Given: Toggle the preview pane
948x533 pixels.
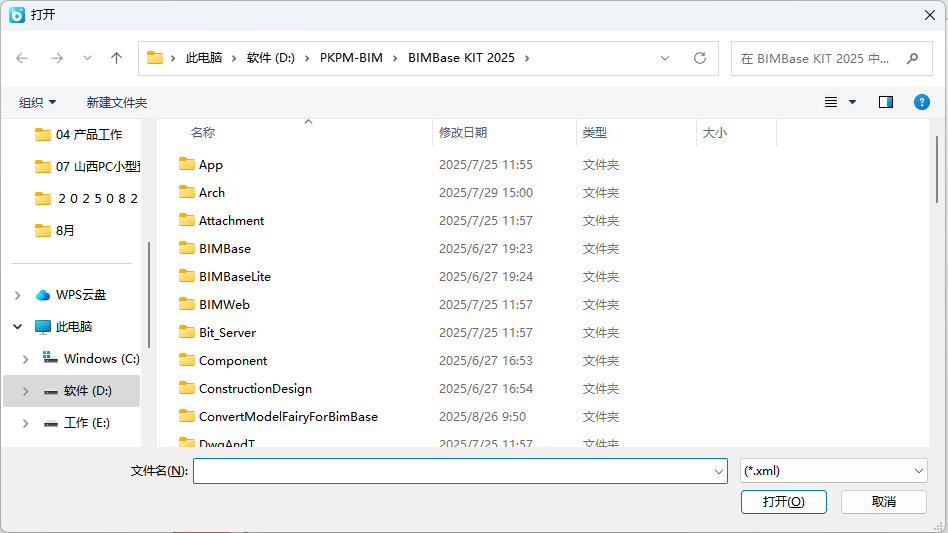Looking at the screenshot, I should (x=886, y=102).
